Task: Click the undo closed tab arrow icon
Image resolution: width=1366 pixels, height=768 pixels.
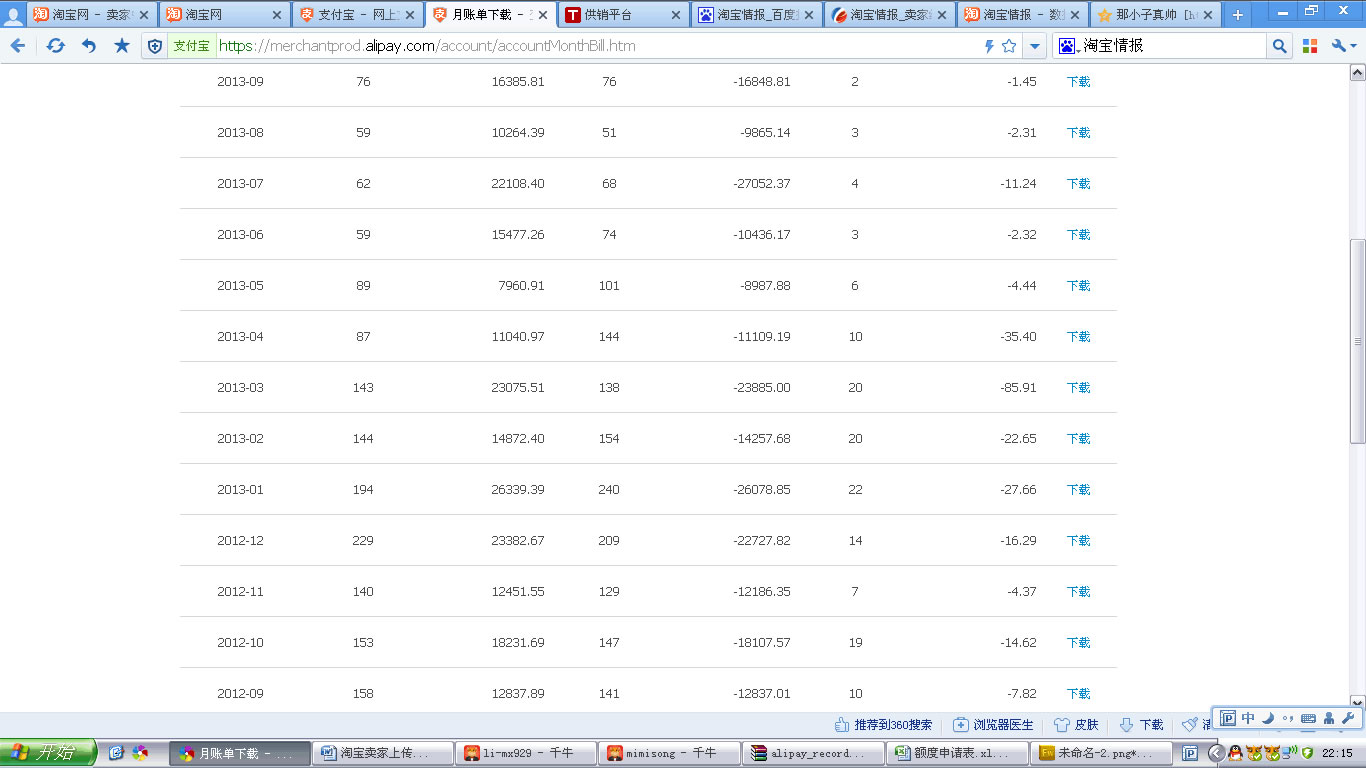Action: tap(89, 46)
